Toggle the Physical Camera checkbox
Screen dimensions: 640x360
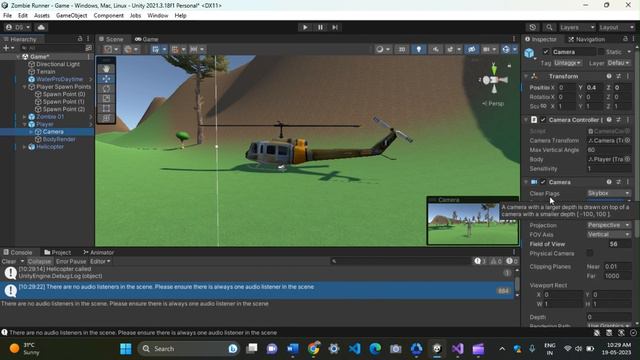590,253
